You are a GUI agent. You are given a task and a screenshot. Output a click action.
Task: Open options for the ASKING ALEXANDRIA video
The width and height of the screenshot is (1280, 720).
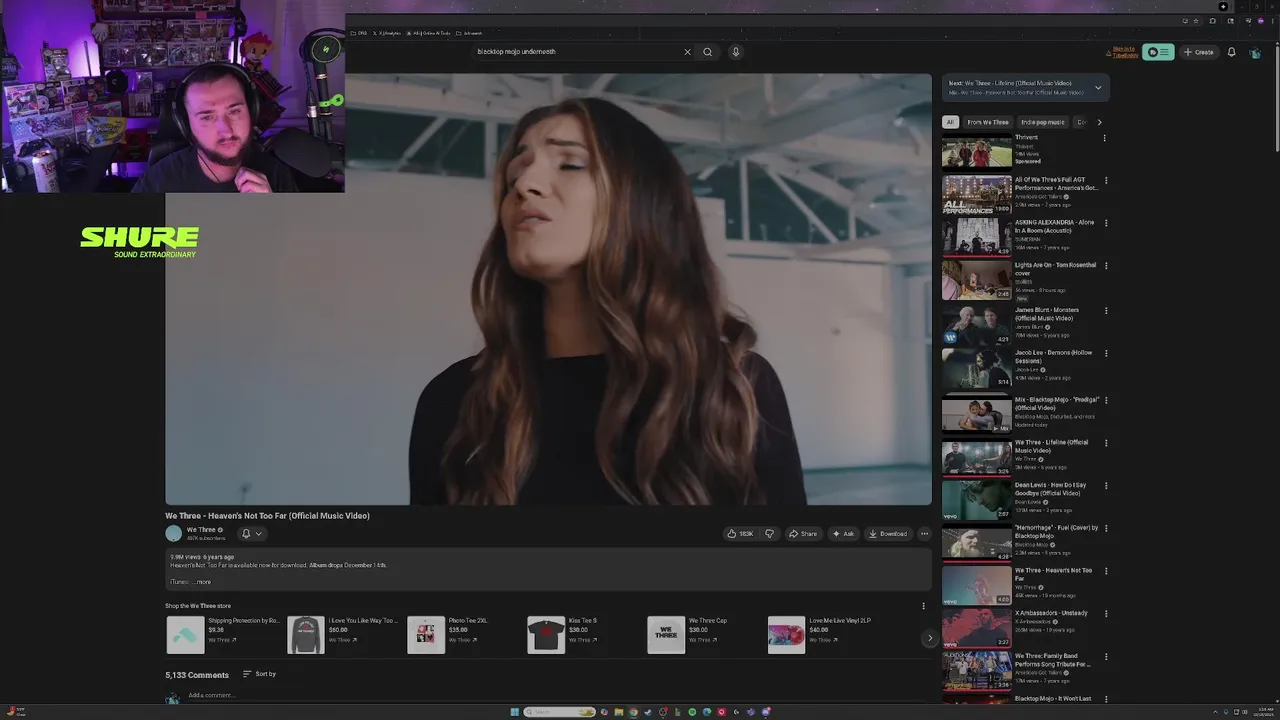(1106, 223)
